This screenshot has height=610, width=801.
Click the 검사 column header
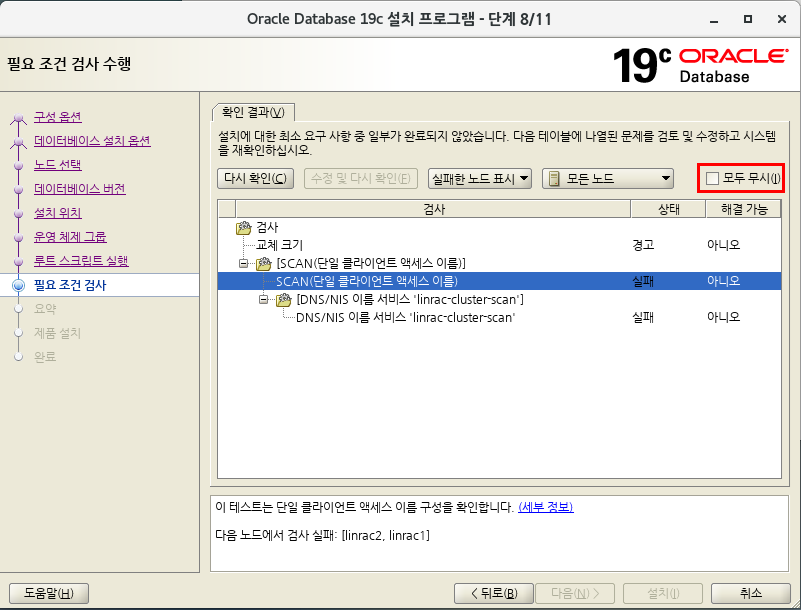pyautogui.click(x=433, y=209)
